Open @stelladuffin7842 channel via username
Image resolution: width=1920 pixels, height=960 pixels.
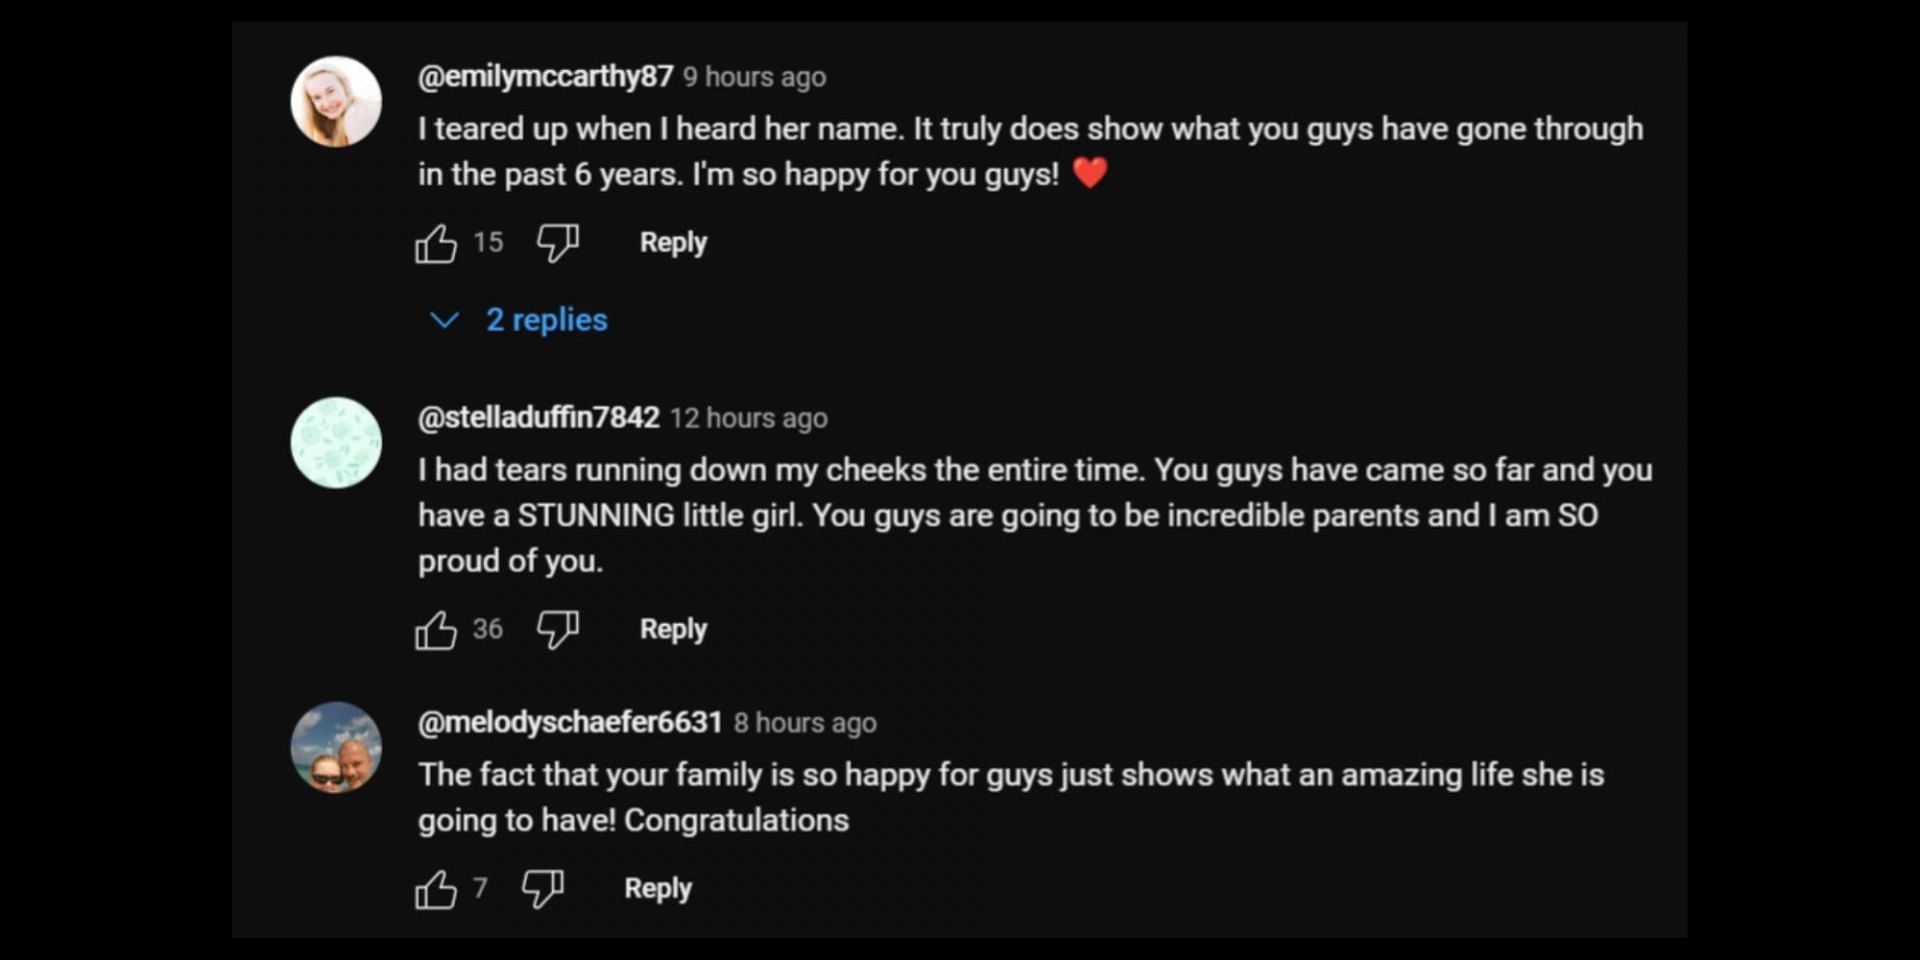click(538, 418)
